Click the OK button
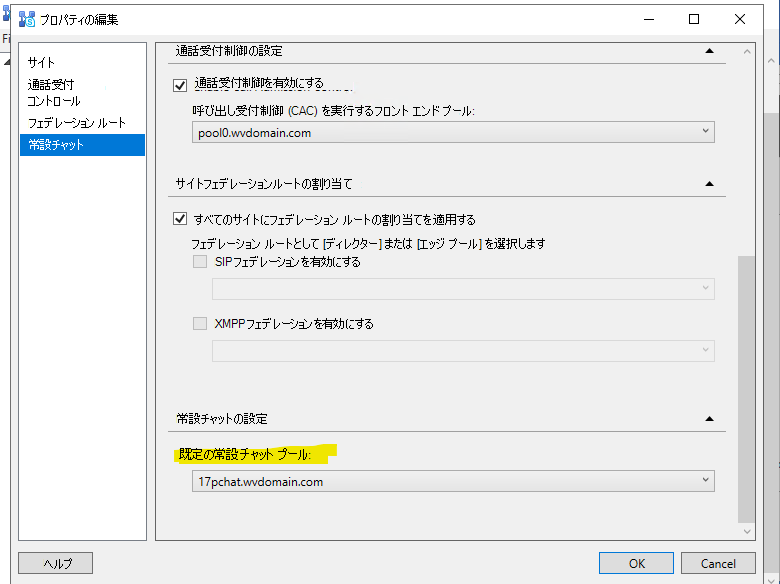The height and width of the screenshot is (584, 780). [x=636, y=563]
